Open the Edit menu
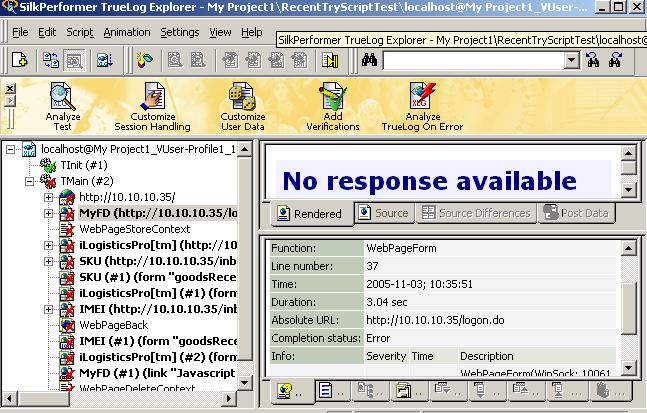The image size is (647, 413). tap(47, 32)
